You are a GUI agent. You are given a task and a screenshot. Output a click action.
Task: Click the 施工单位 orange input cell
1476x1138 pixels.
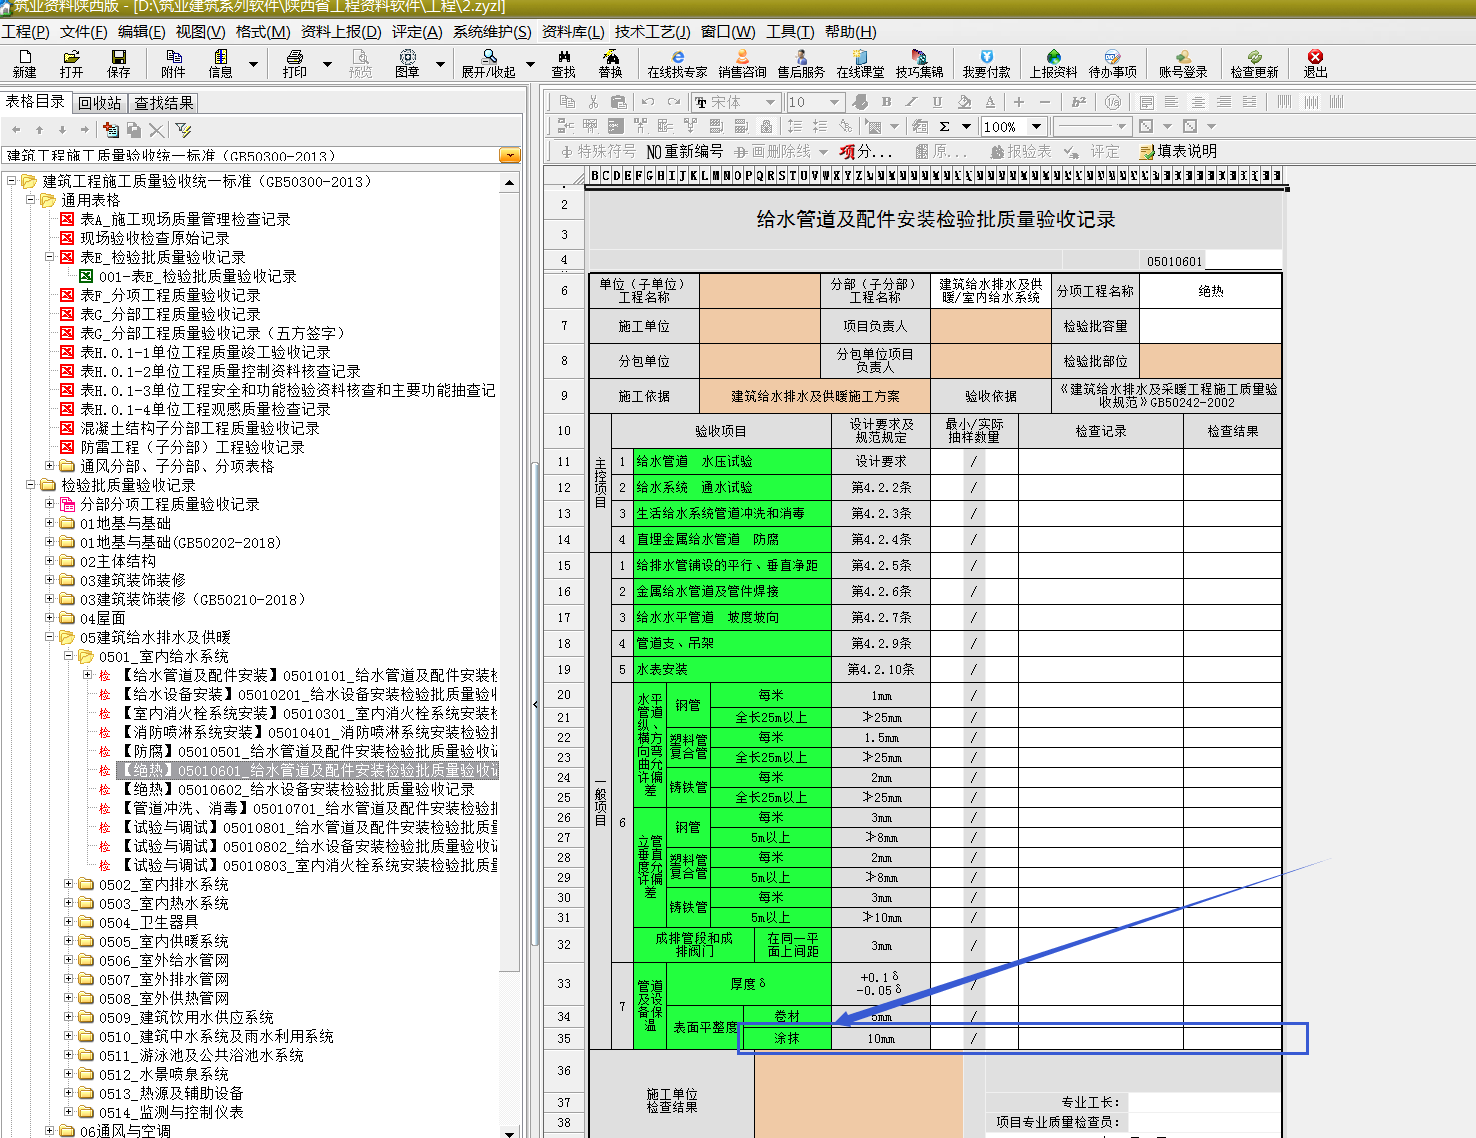[x=760, y=326]
